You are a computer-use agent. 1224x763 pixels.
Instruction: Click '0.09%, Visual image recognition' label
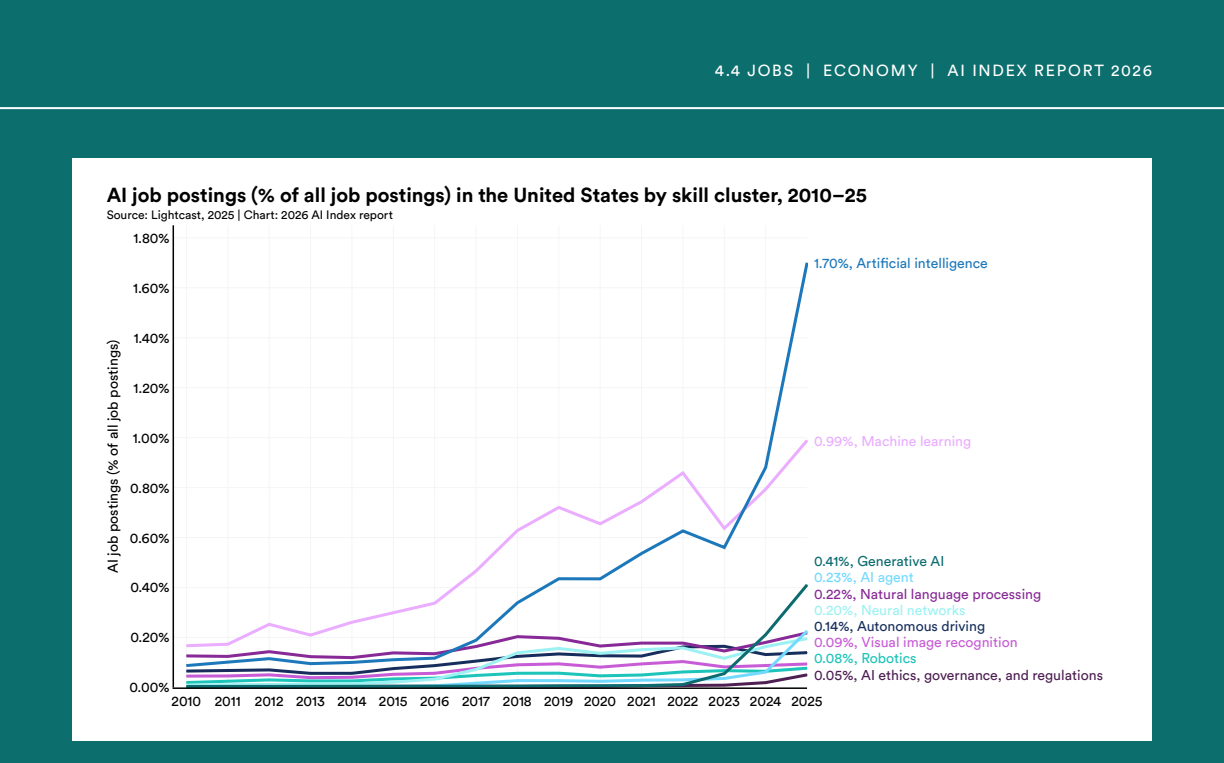(915, 643)
